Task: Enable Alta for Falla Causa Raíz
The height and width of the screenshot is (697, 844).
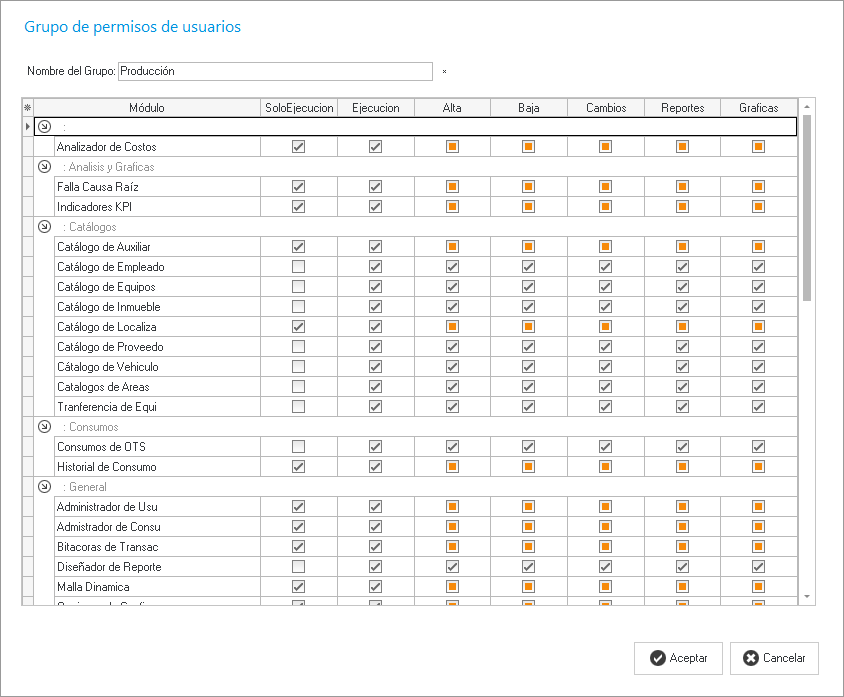Action: point(452,187)
